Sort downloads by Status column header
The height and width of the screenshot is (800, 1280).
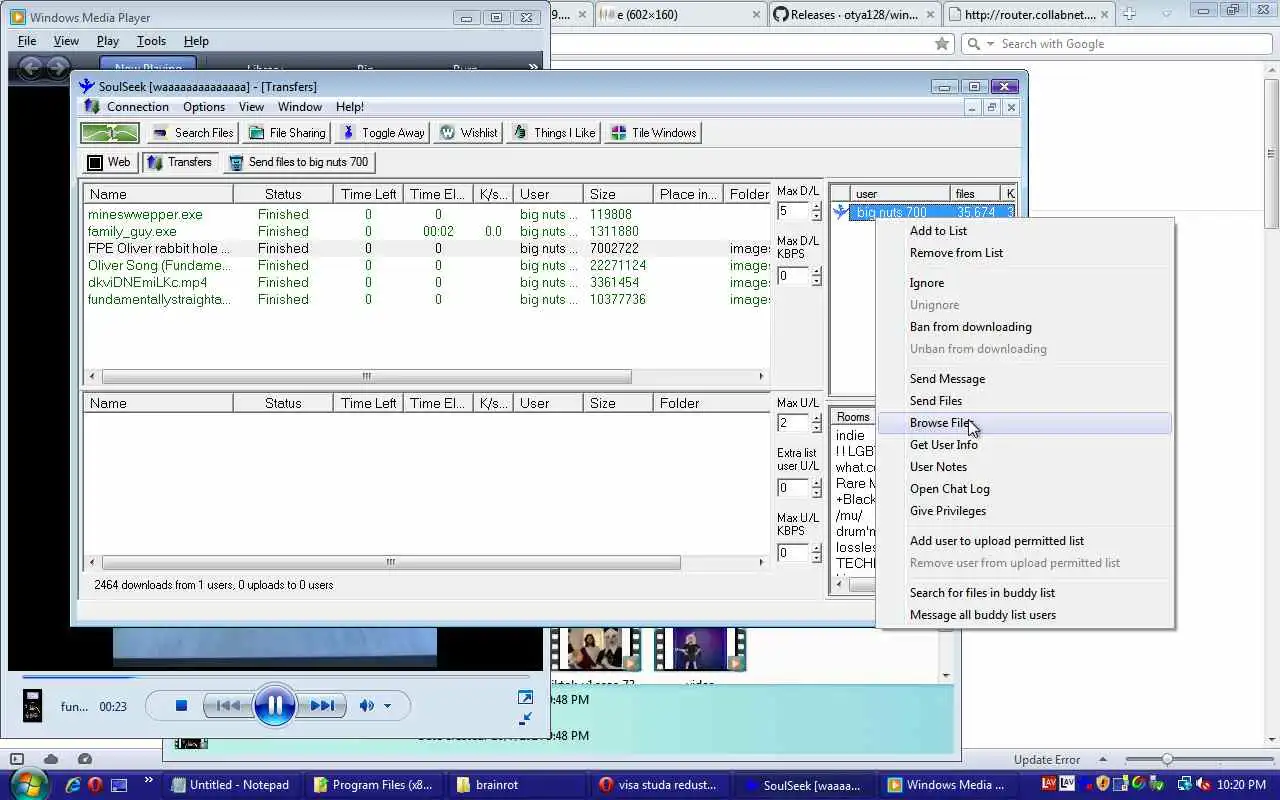click(x=283, y=194)
